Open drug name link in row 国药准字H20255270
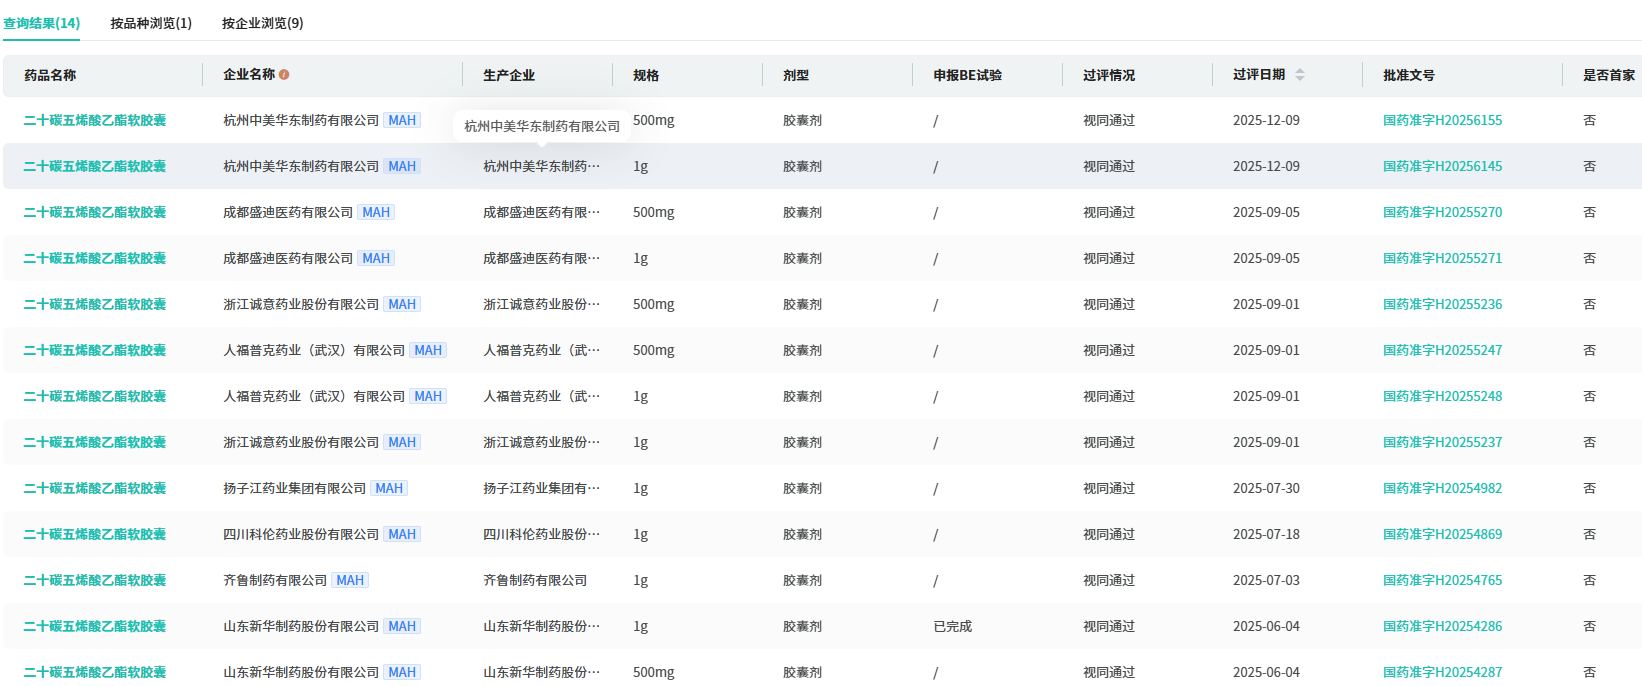Viewport: 1642px width, 686px height. tap(95, 212)
